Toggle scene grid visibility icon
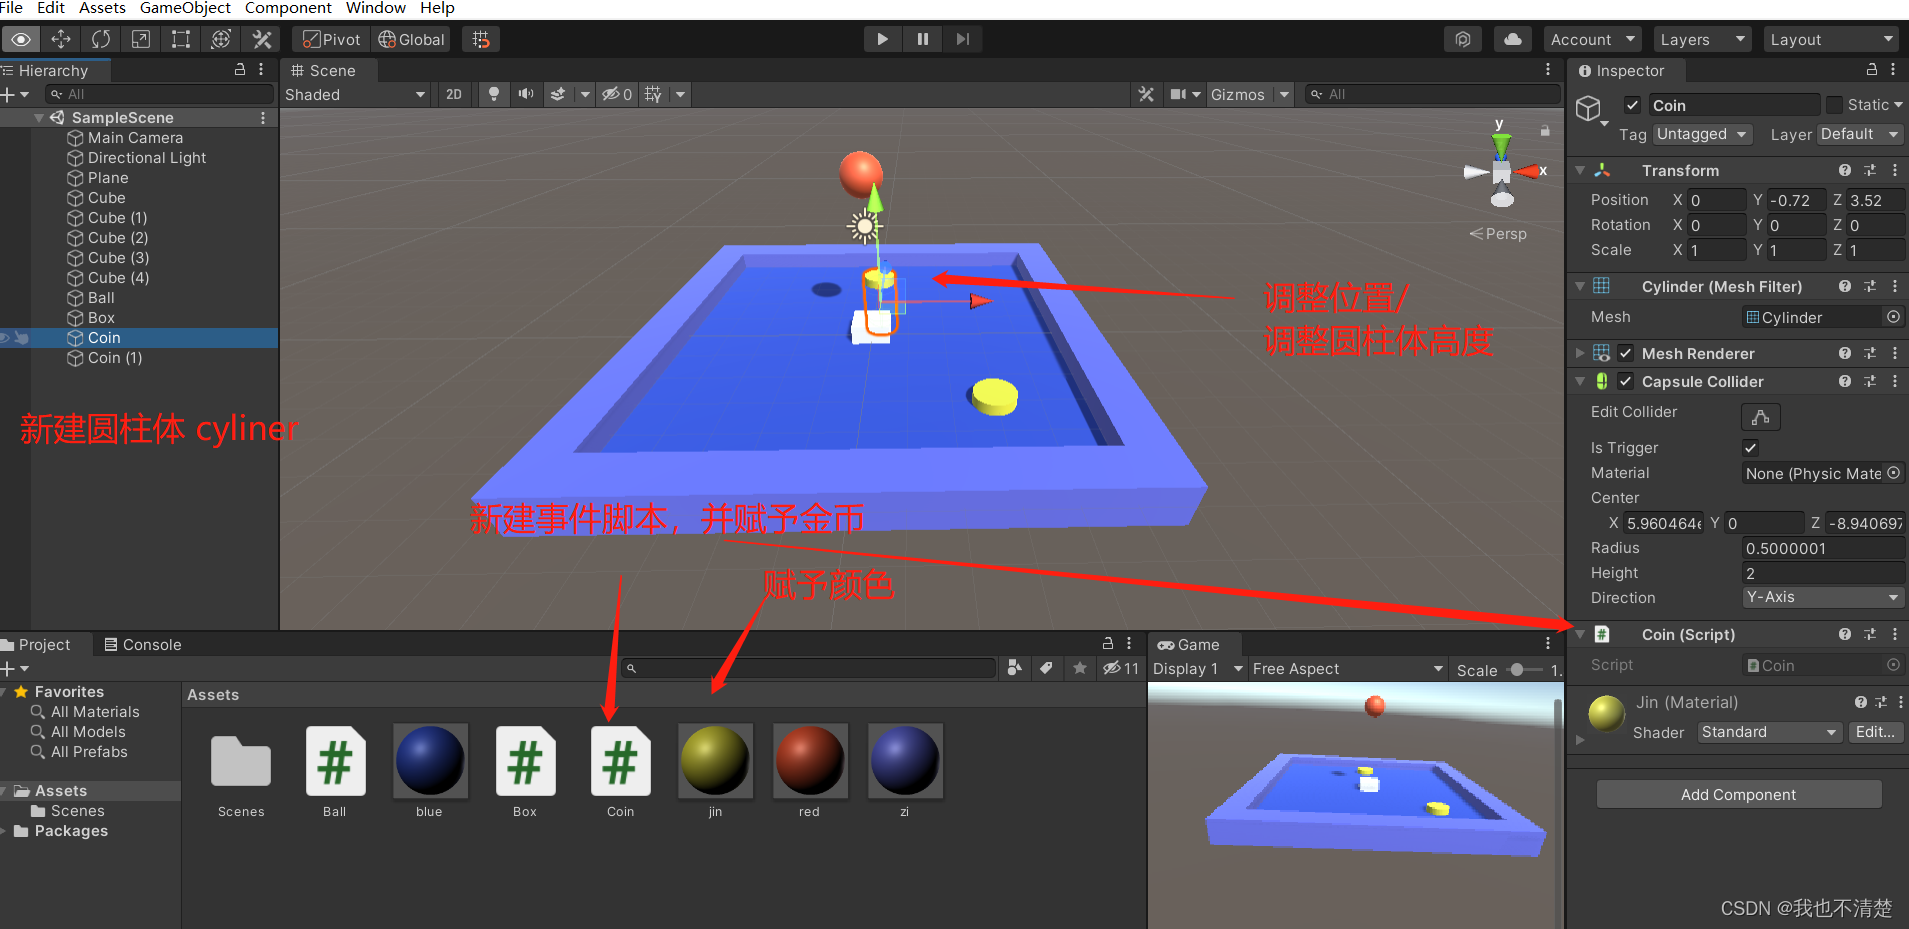1909x929 pixels. pyautogui.click(x=653, y=94)
